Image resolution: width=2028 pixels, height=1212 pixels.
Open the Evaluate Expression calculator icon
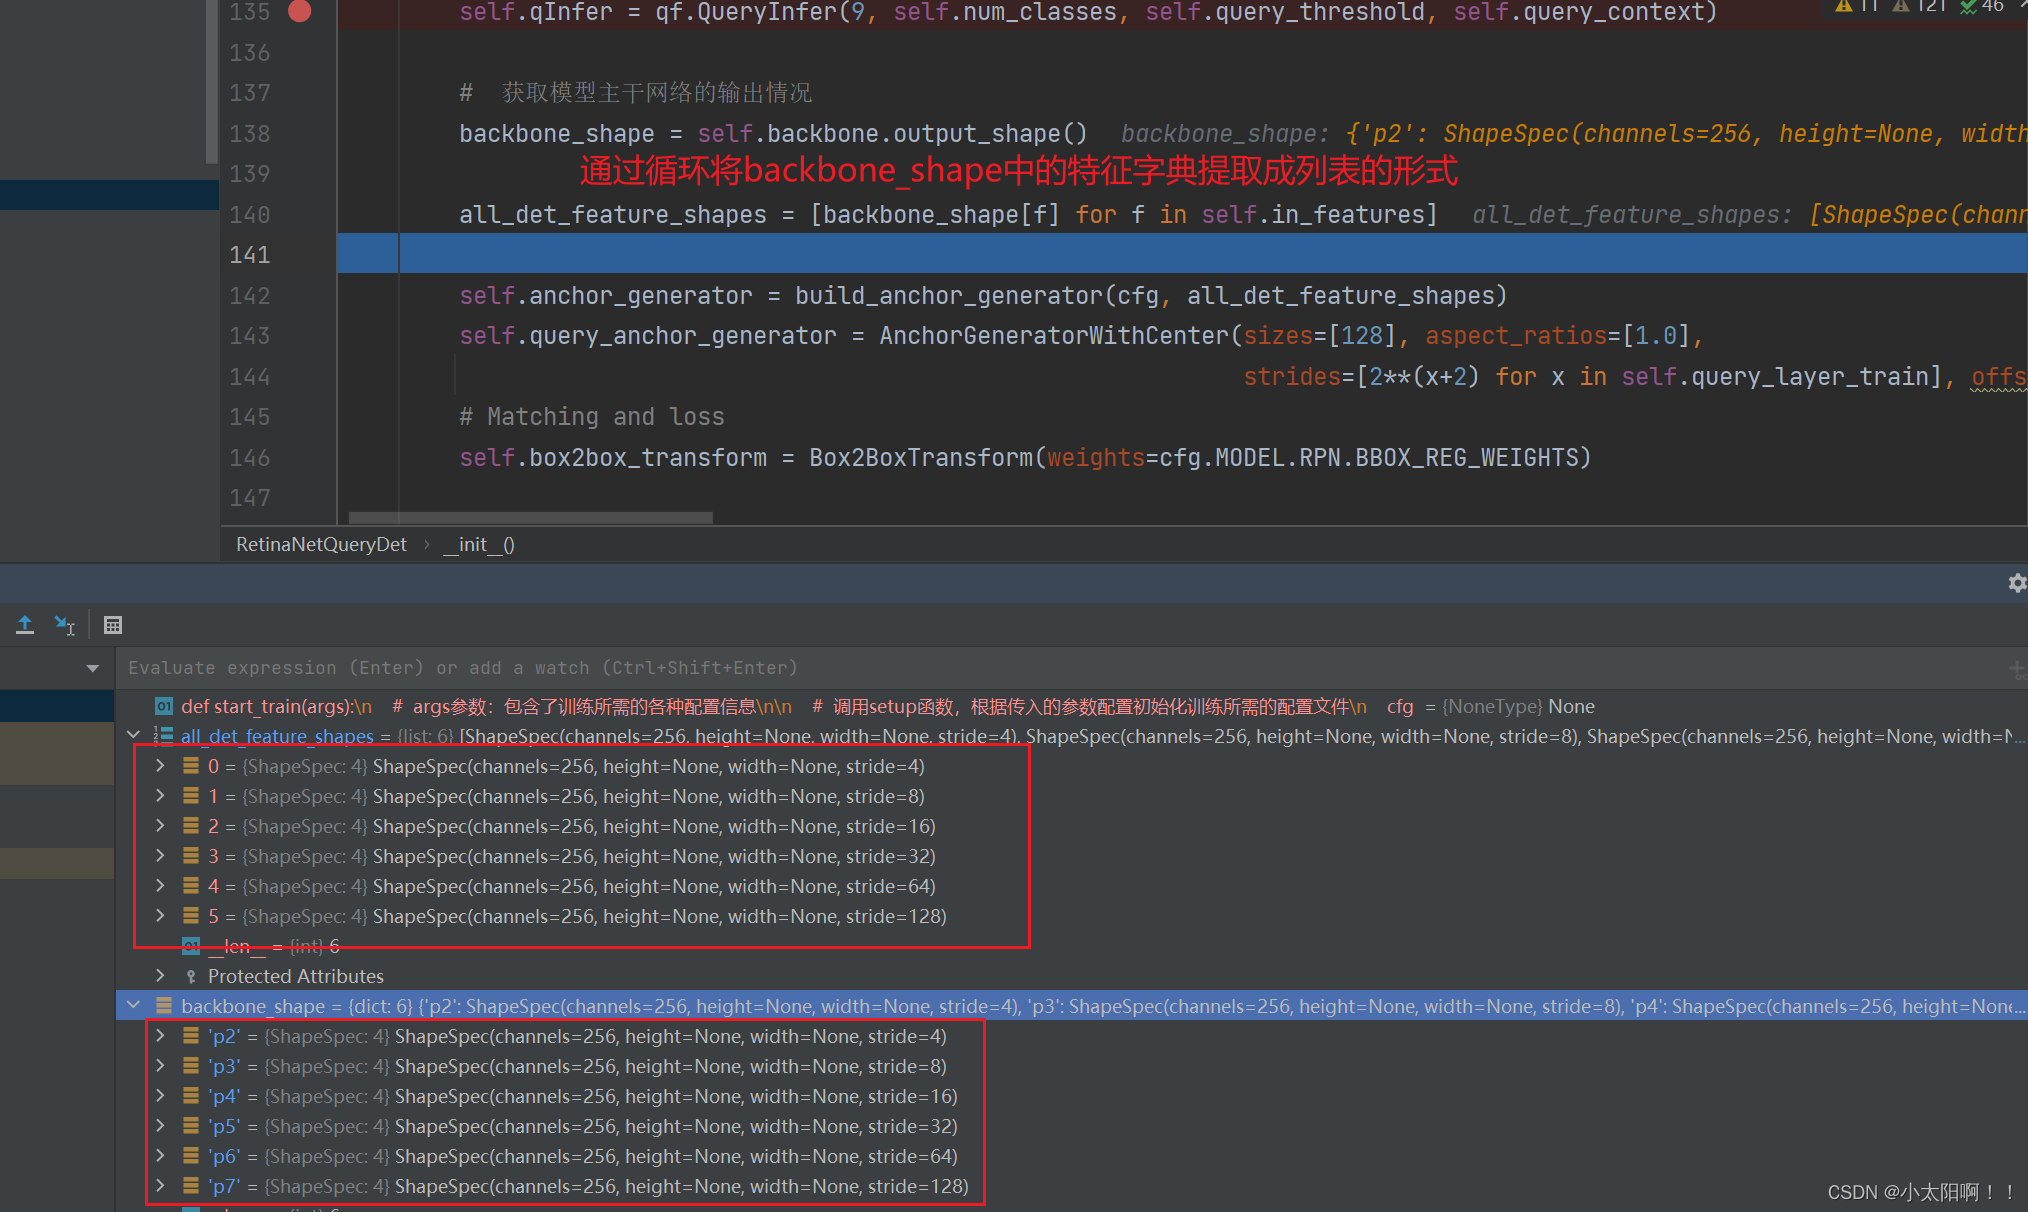tap(113, 625)
